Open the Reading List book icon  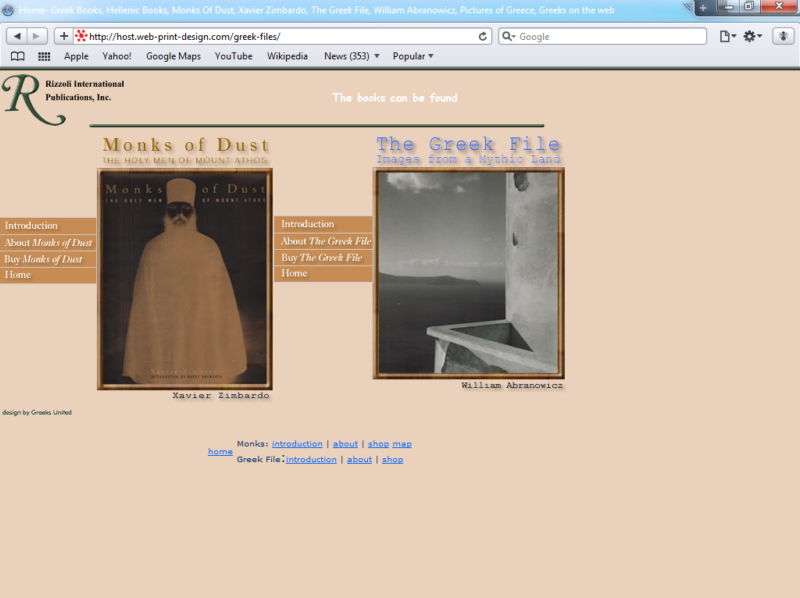pyautogui.click(x=18, y=56)
